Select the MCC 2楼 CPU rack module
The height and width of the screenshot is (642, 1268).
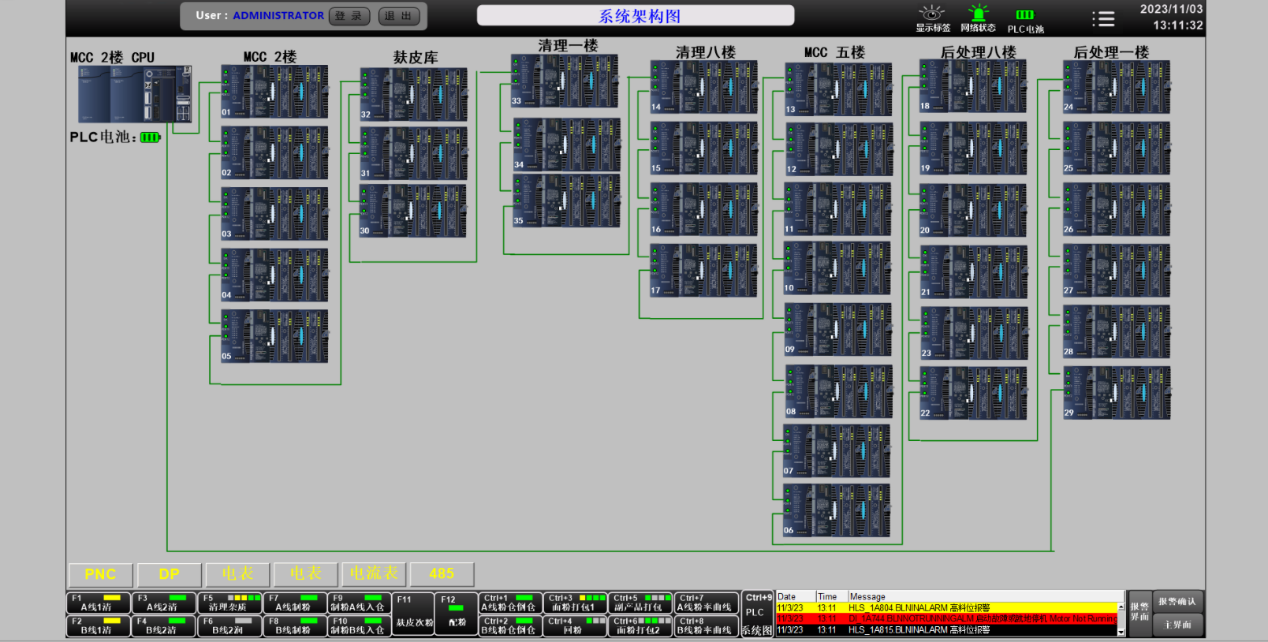[x=134, y=94]
